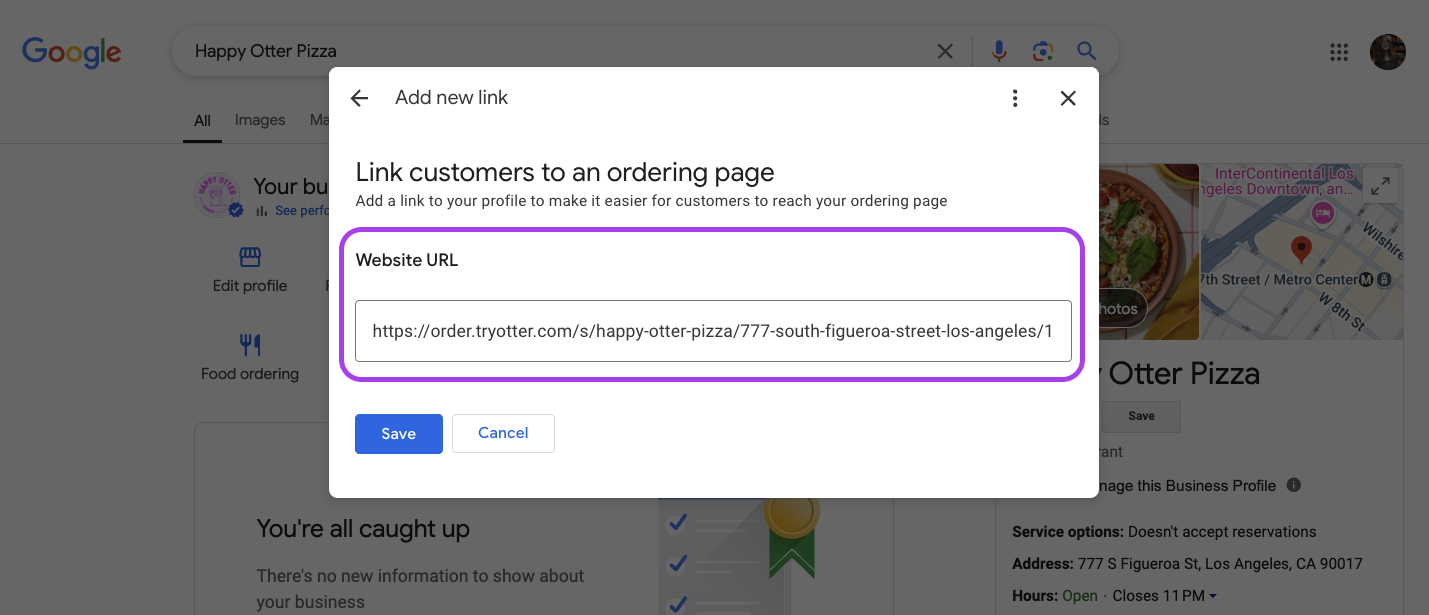Click the red location pin on map
Viewport: 1429px width, 615px height.
pyautogui.click(x=1300, y=250)
